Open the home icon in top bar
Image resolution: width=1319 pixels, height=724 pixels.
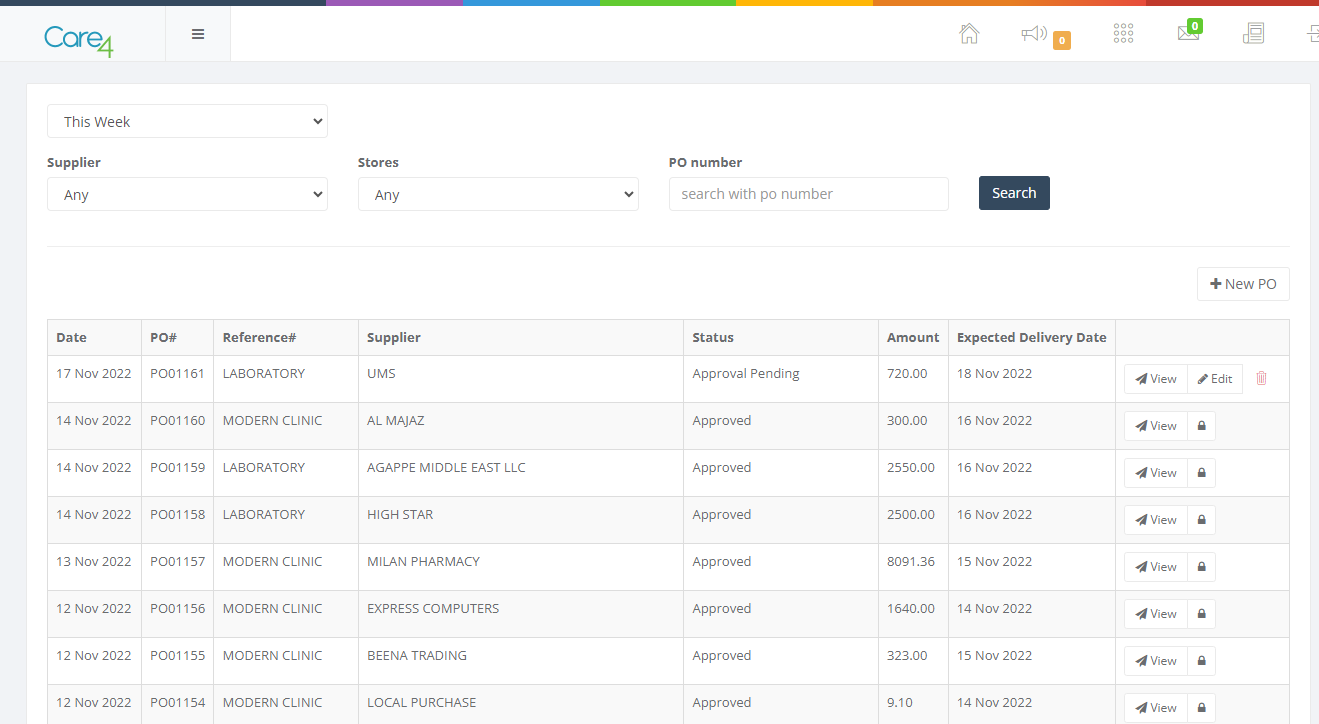(969, 34)
